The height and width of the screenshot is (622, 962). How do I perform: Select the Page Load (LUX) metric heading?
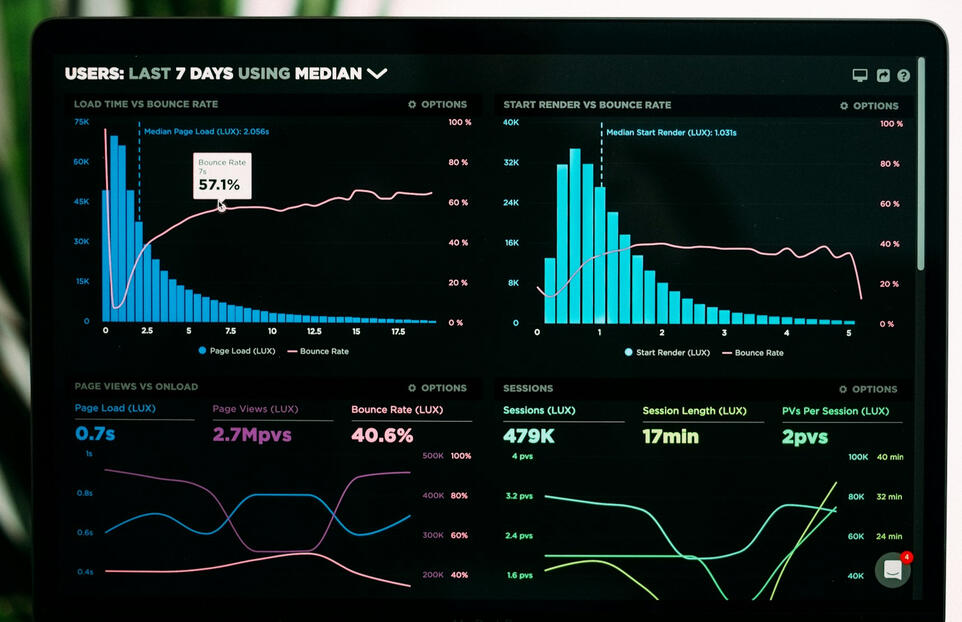(115, 408)
